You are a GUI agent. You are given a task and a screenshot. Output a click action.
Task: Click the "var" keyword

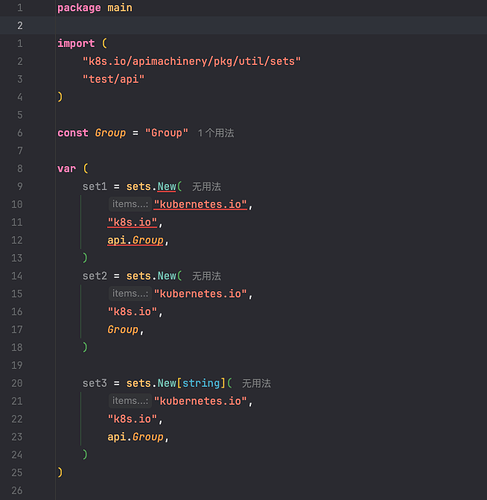67,169
